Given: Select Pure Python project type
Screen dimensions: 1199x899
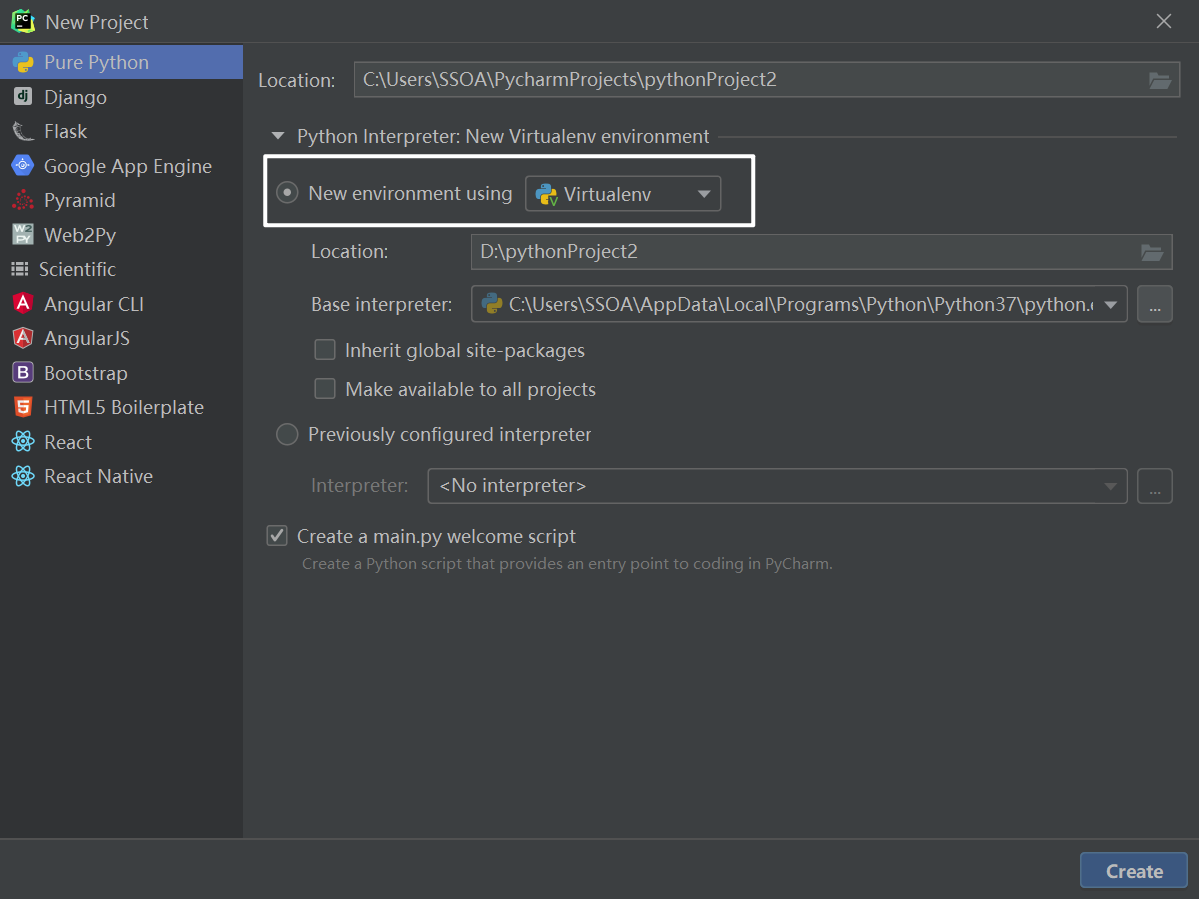Looking at the screenshot, I should click(x=122, y=63).
